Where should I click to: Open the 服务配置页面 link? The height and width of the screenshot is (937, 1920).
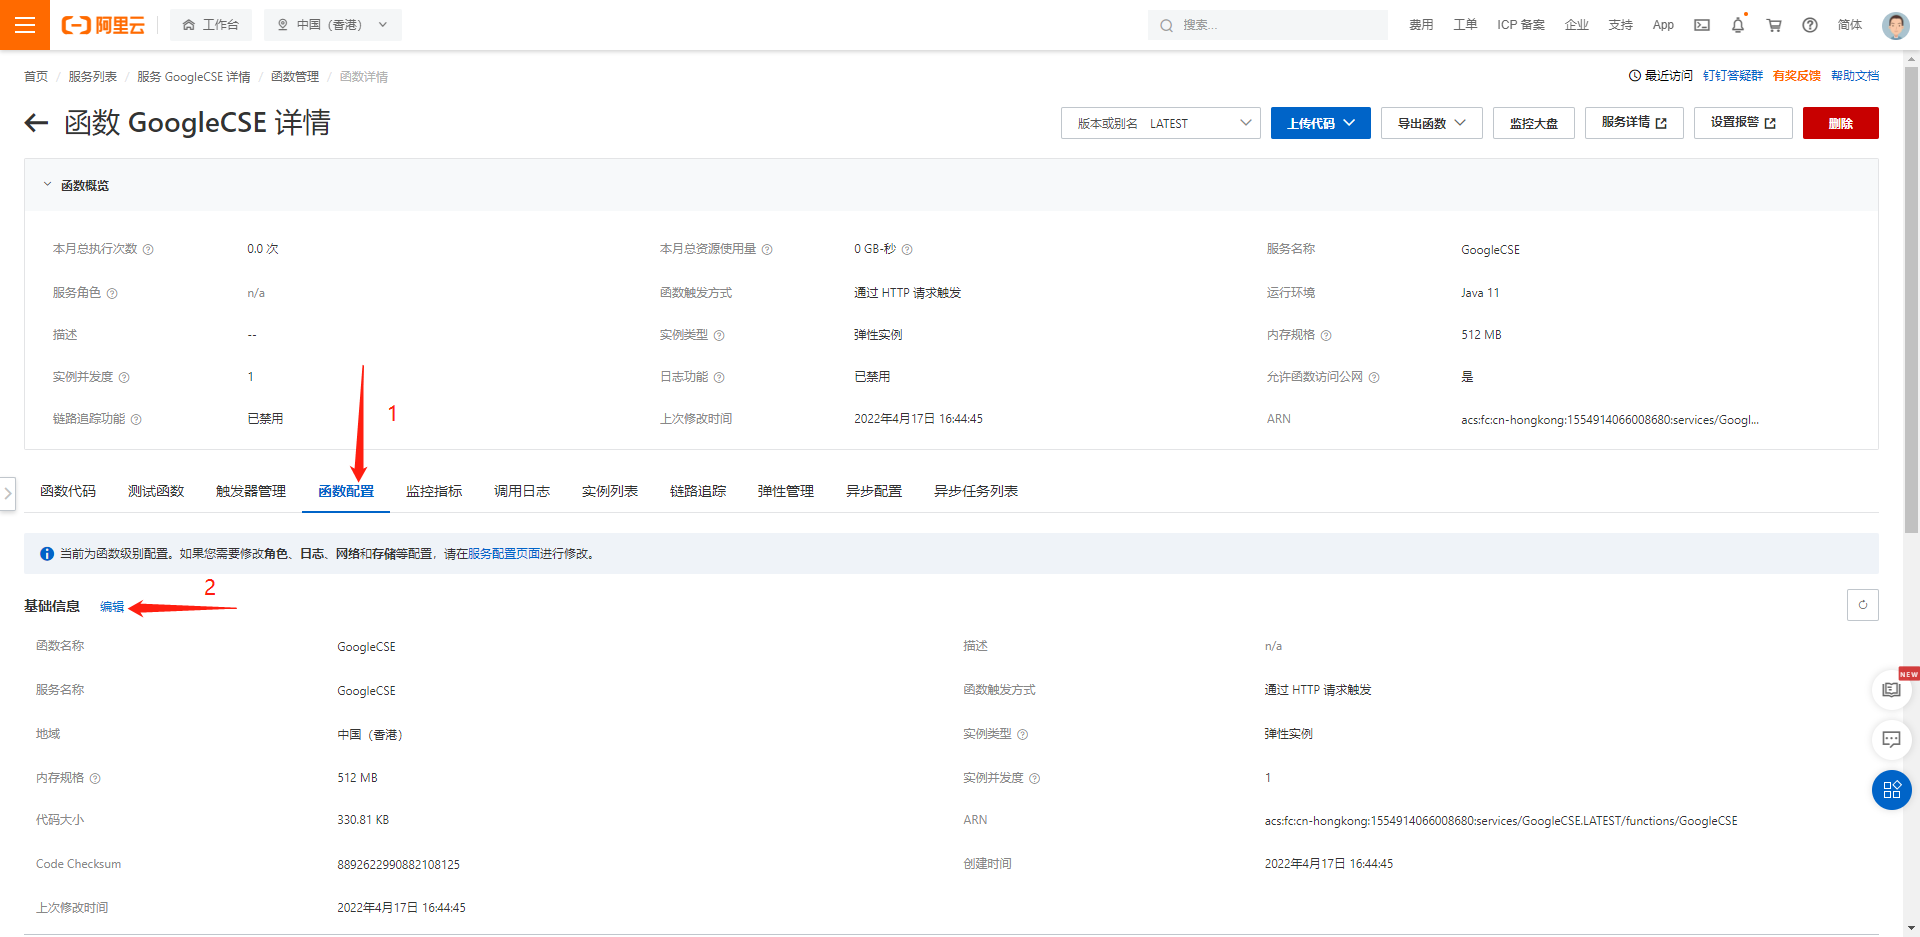click(504, 554)
